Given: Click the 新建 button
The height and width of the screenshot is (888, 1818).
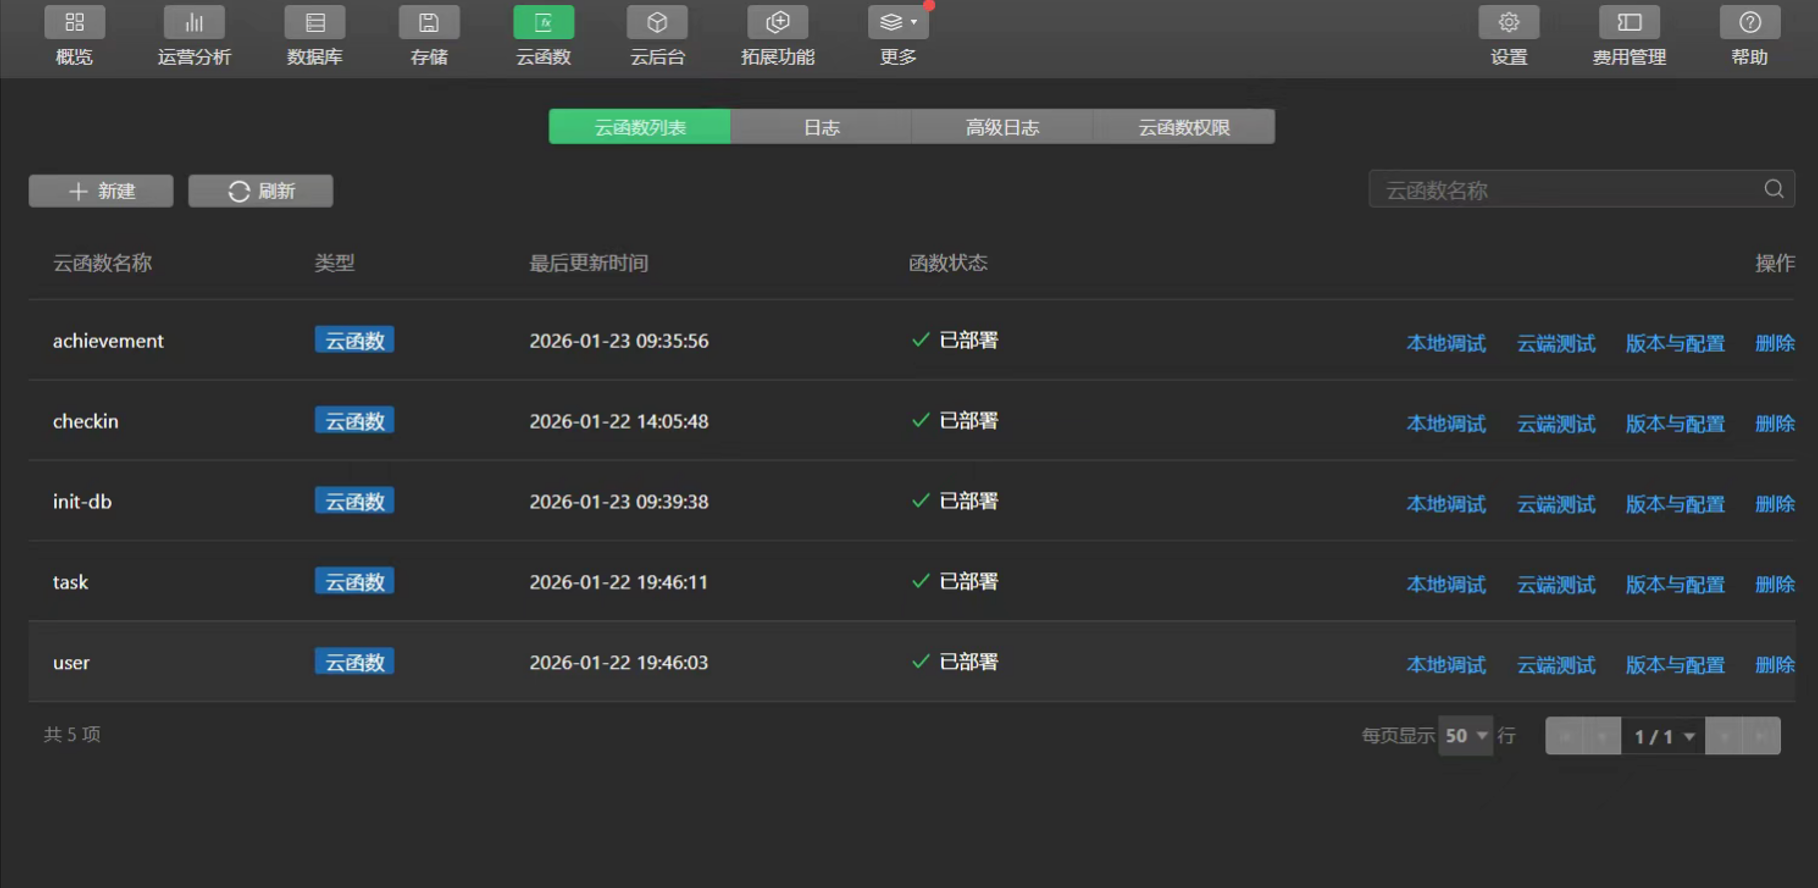Looking at the screenshot, I should pyautogui.click(x=101, y=191).
